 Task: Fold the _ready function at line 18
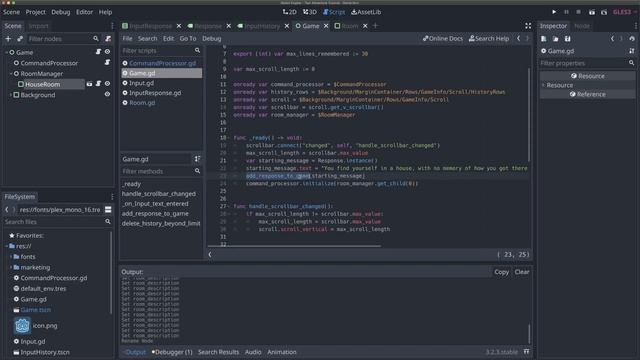click(x=229, y=138)
